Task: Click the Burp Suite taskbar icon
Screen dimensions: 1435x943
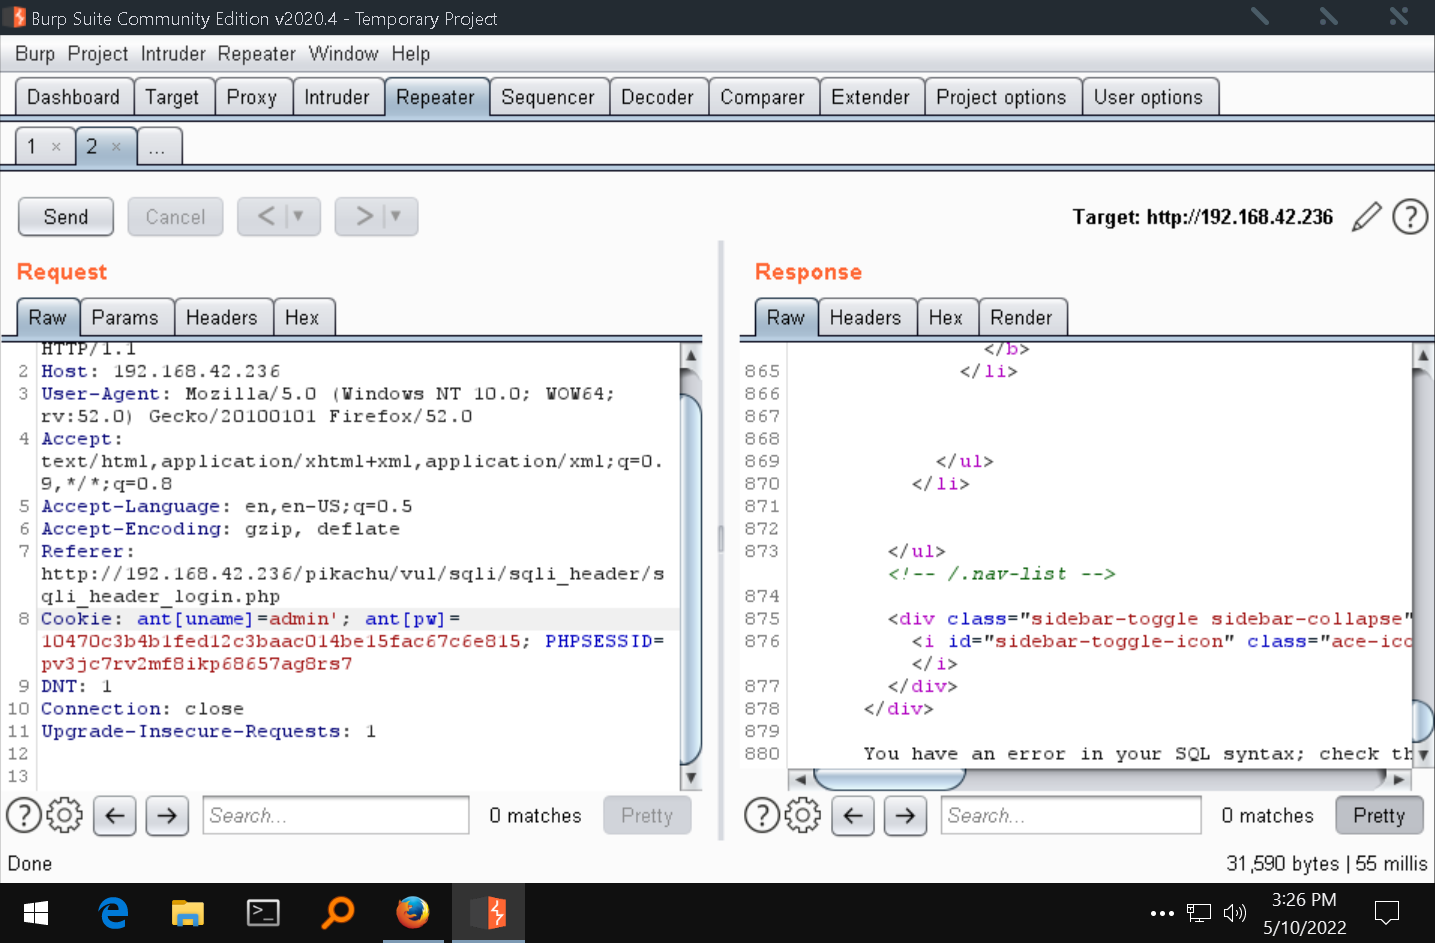Action: 488,913
